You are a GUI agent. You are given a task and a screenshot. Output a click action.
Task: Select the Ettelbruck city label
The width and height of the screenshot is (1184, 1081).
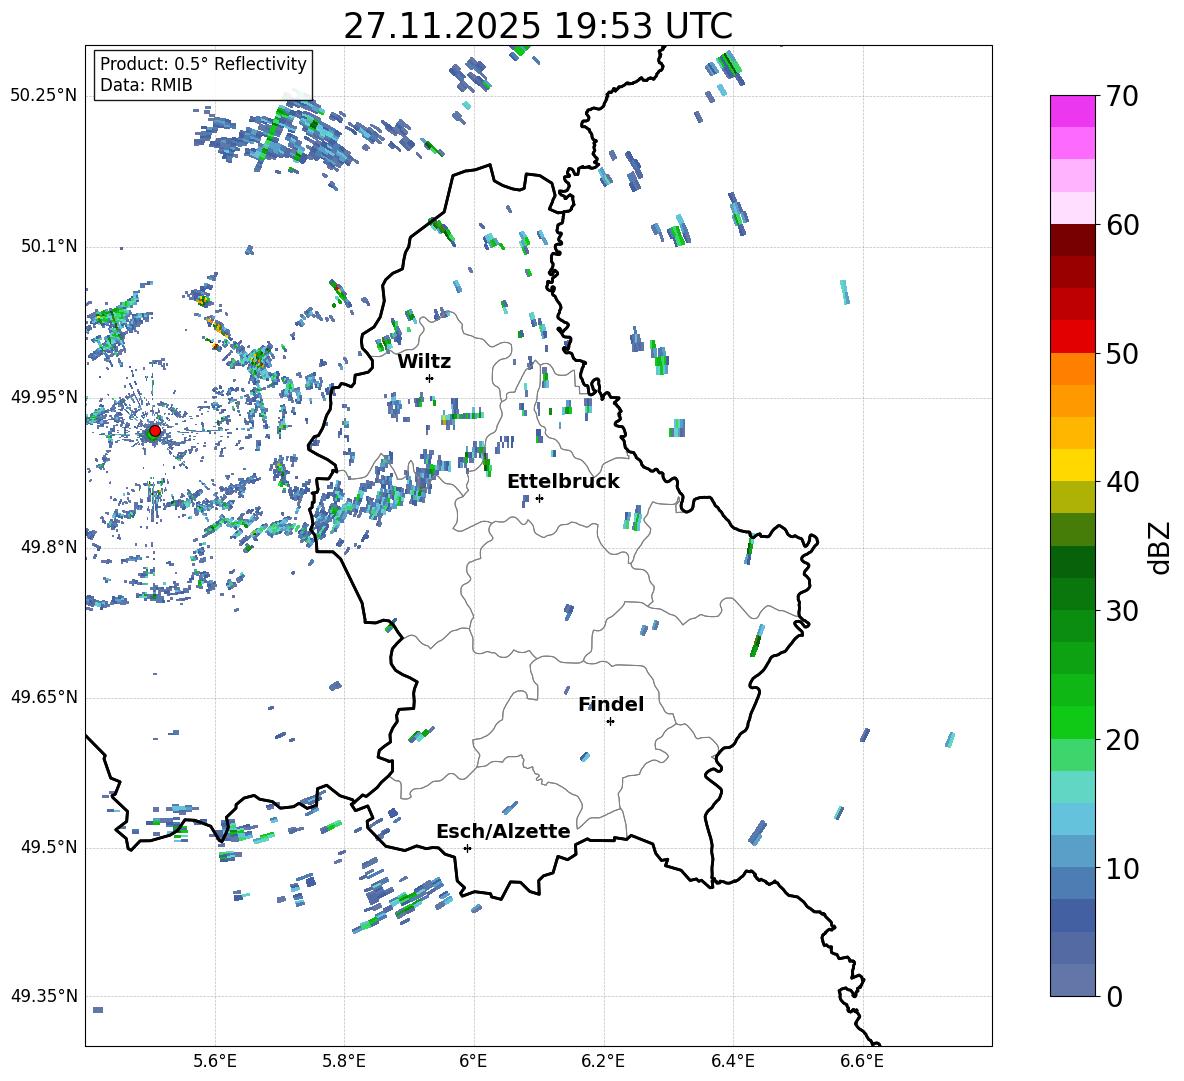(x=562, y=481)
